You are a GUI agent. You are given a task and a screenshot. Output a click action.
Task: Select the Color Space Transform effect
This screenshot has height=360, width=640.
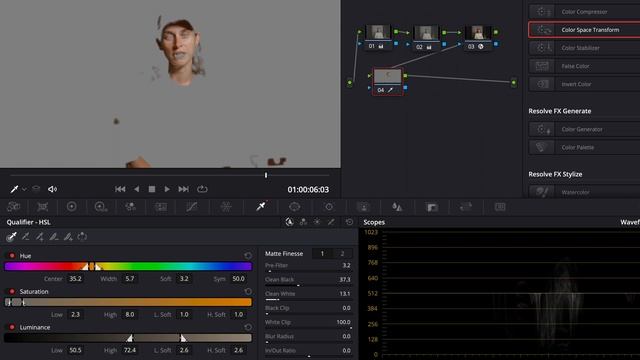(584, 30)
